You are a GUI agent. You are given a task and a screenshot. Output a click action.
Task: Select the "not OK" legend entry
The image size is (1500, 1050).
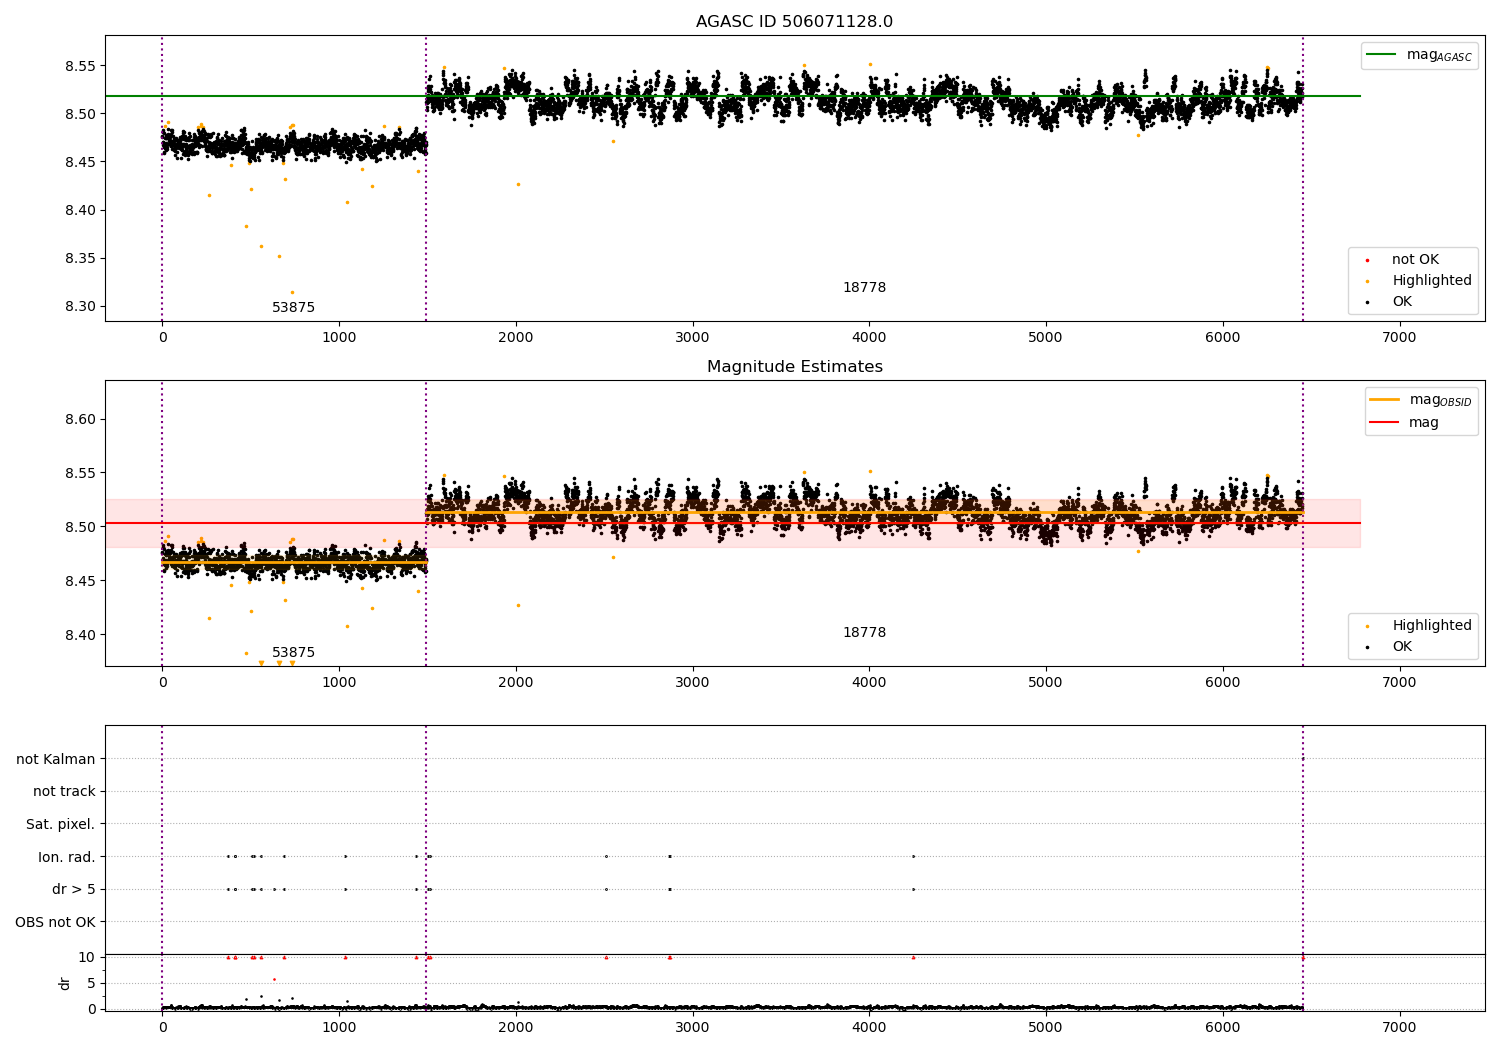coord(1415,260)
